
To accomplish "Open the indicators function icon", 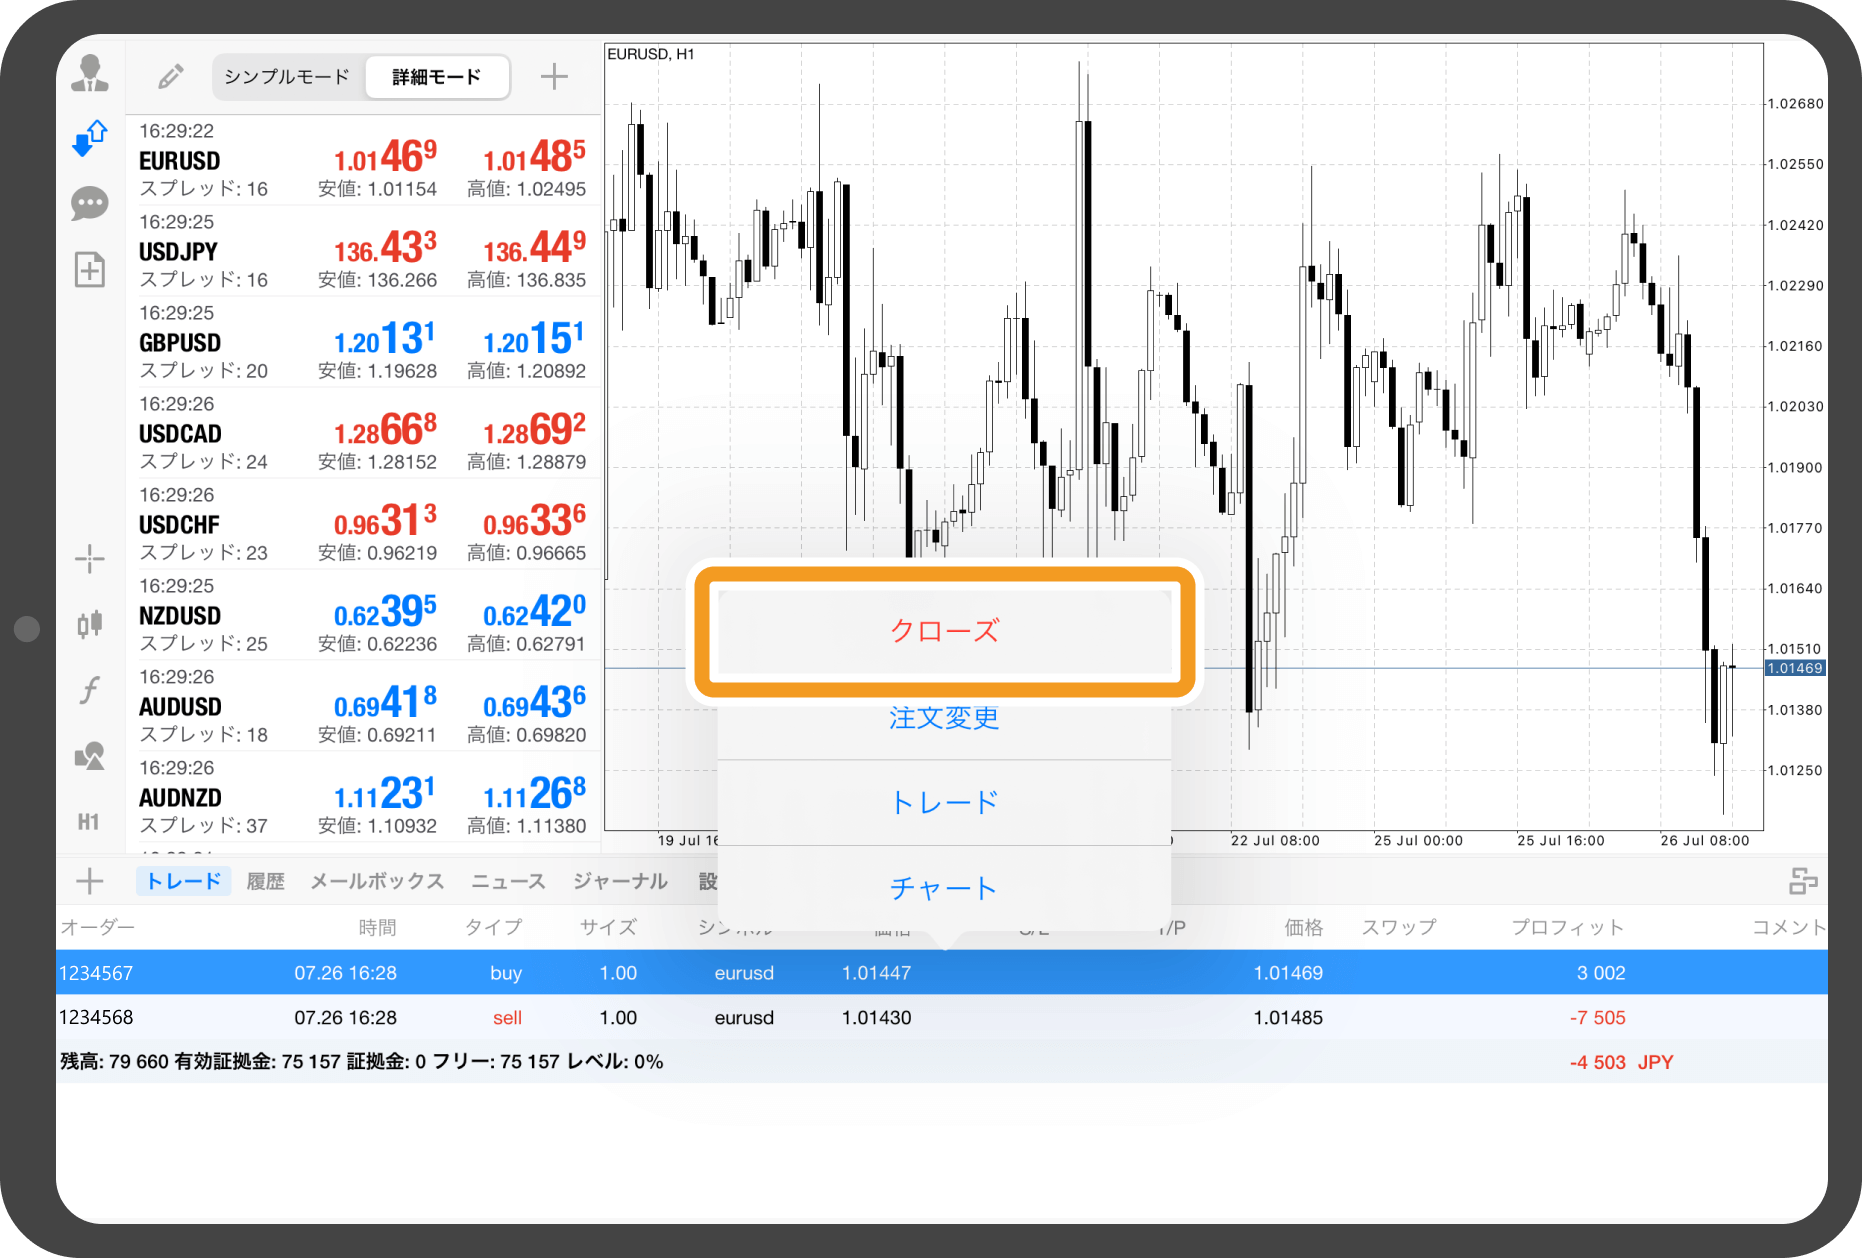I will pyautogui.click(x=90, y=690).
